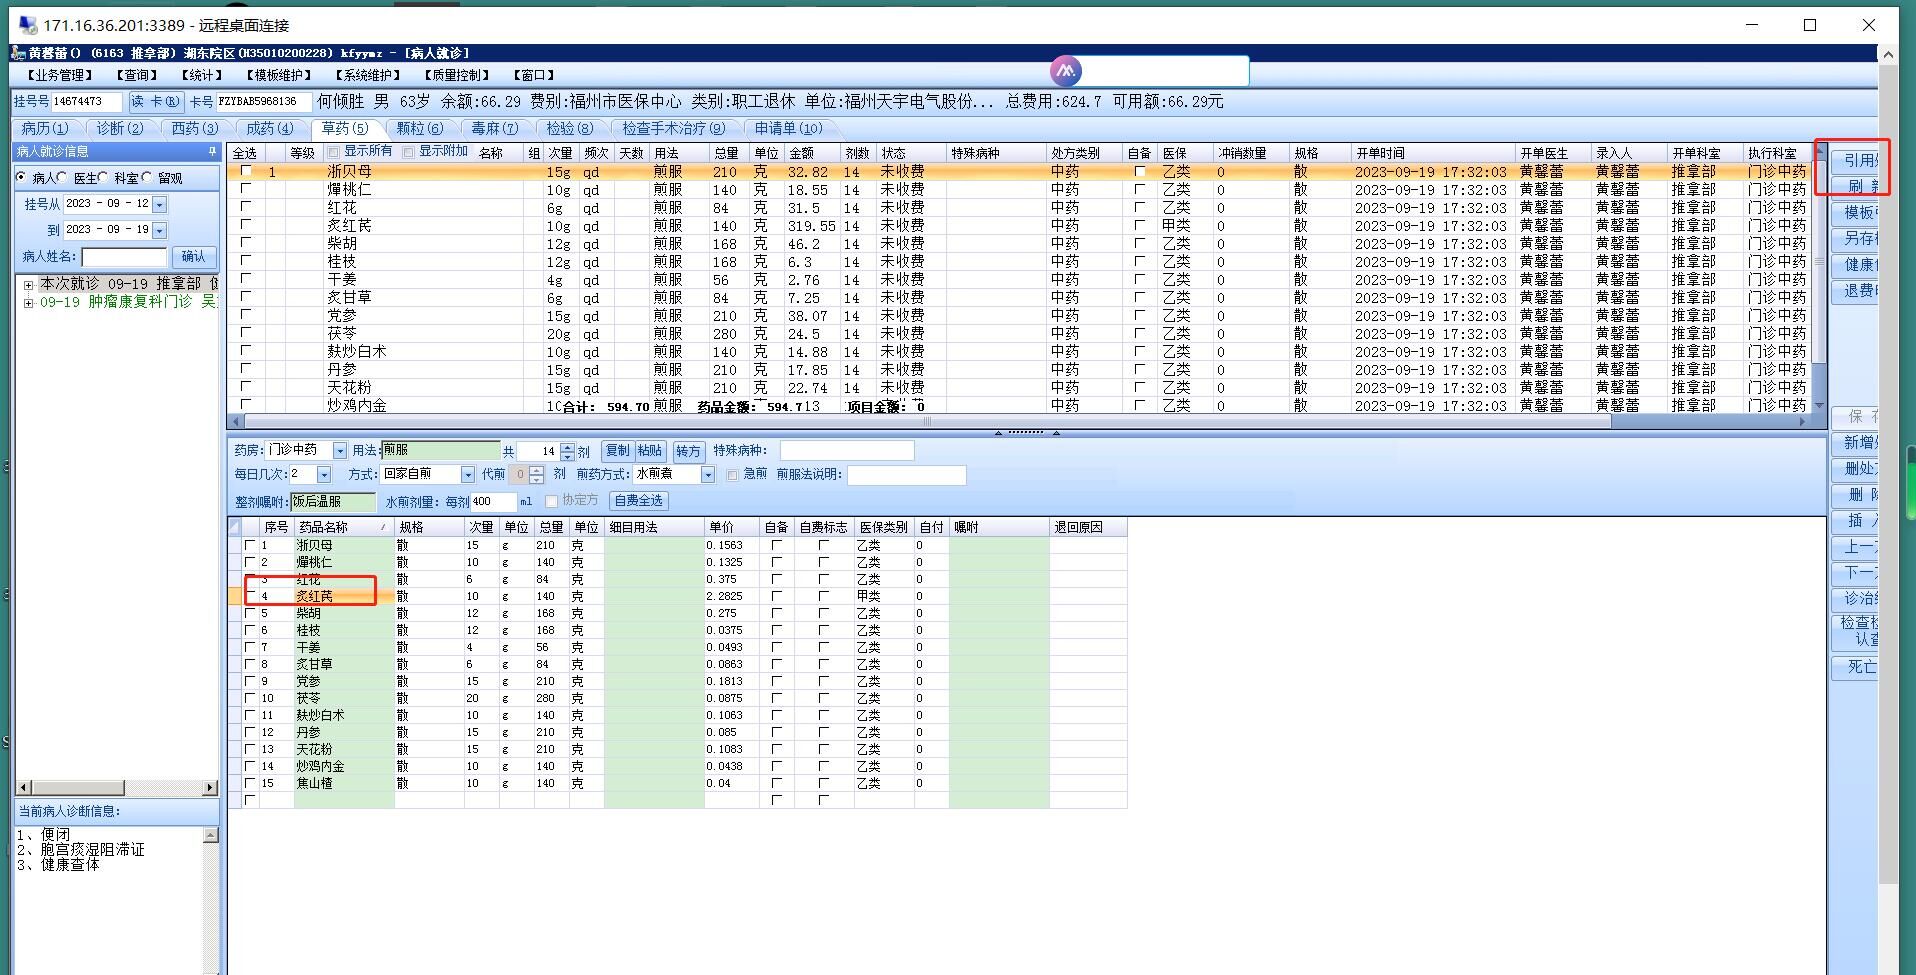The image size is (1916, 975).
Task: Click the purple M floating logo icon
Action: (x=1066, y=71)
